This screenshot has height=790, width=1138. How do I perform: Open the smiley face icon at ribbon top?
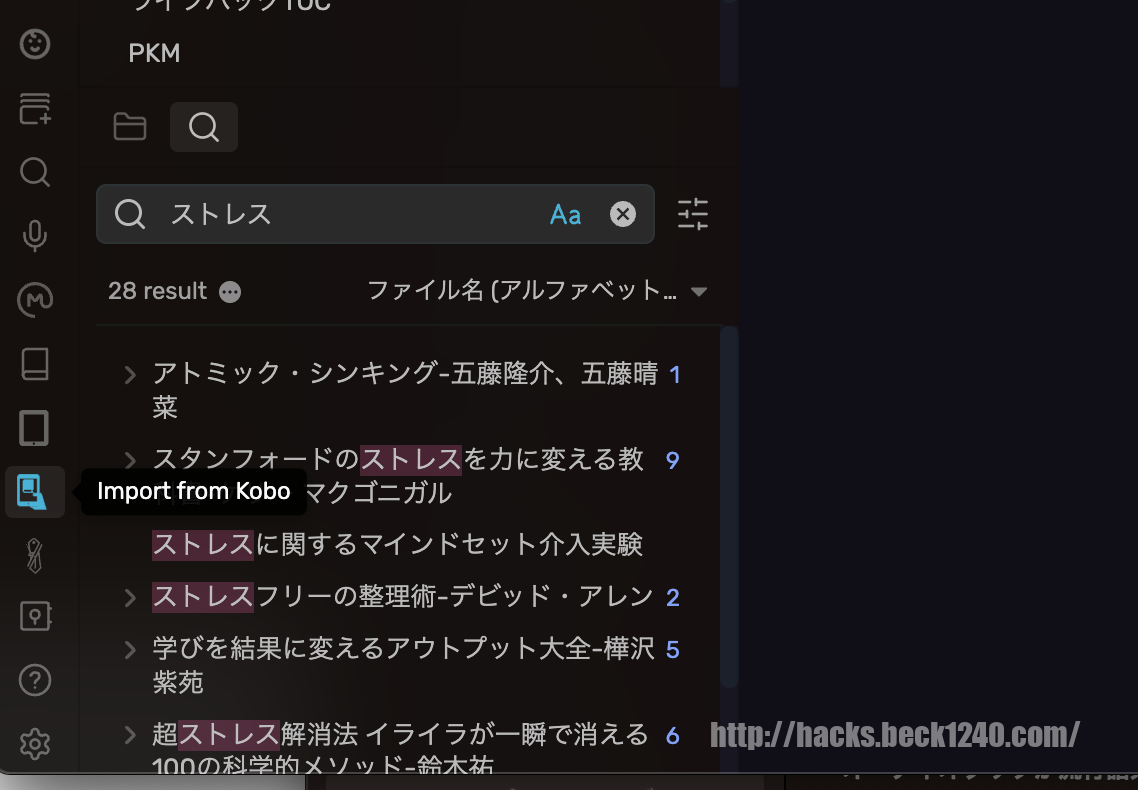(34, 44)
